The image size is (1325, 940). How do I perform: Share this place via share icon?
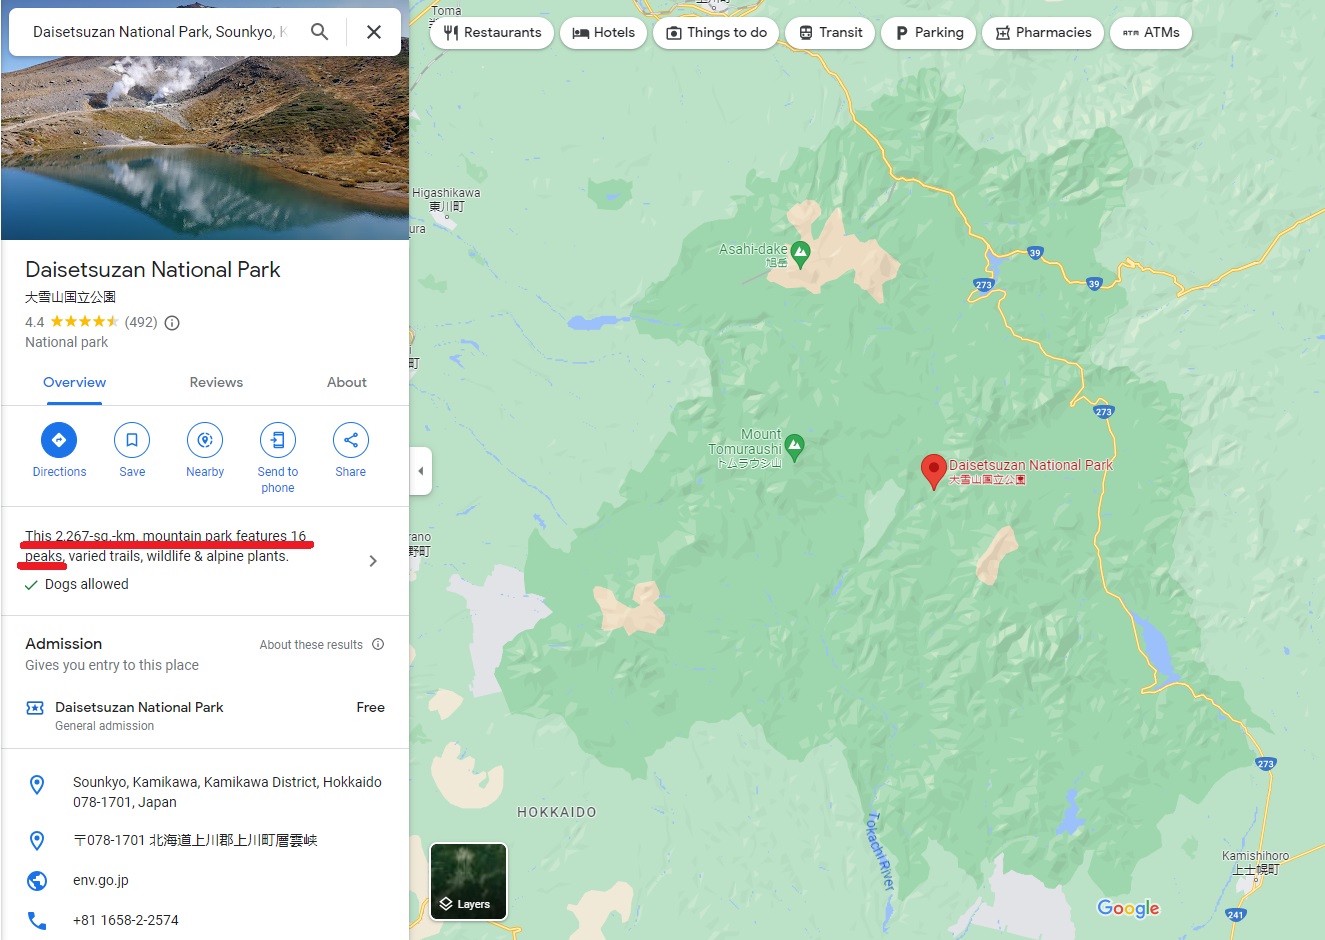351,440
